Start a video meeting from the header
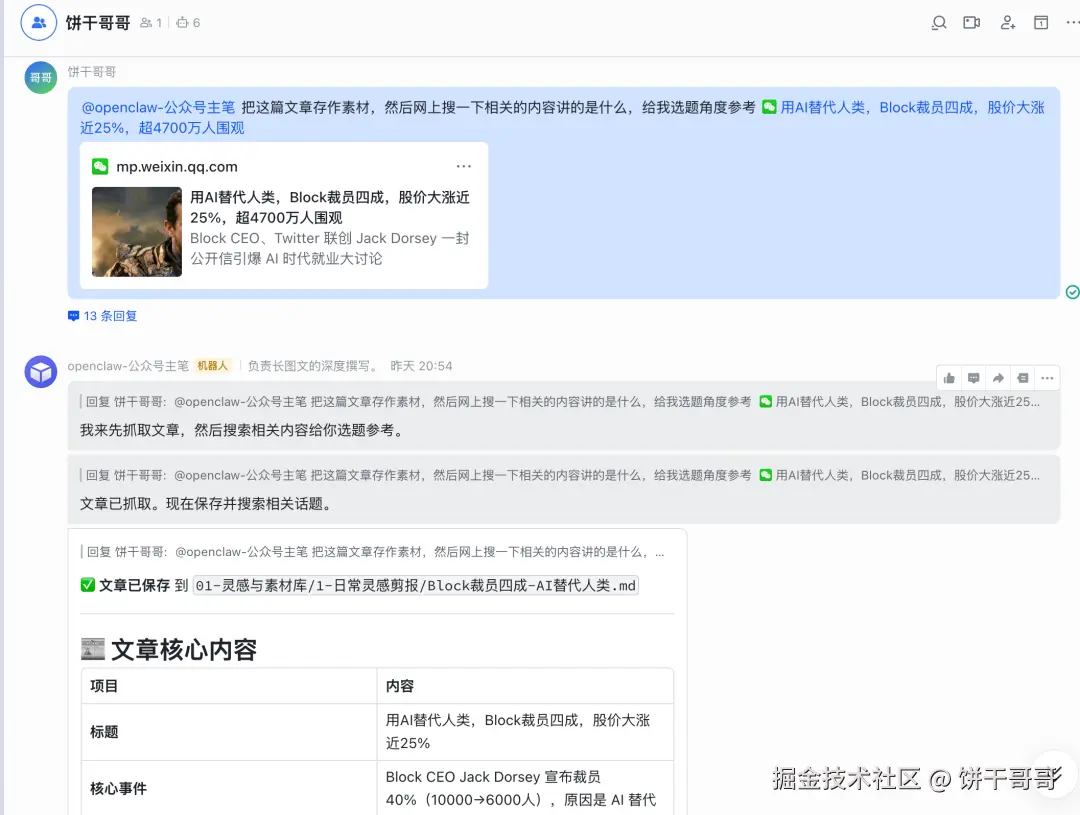 (972, 23)
